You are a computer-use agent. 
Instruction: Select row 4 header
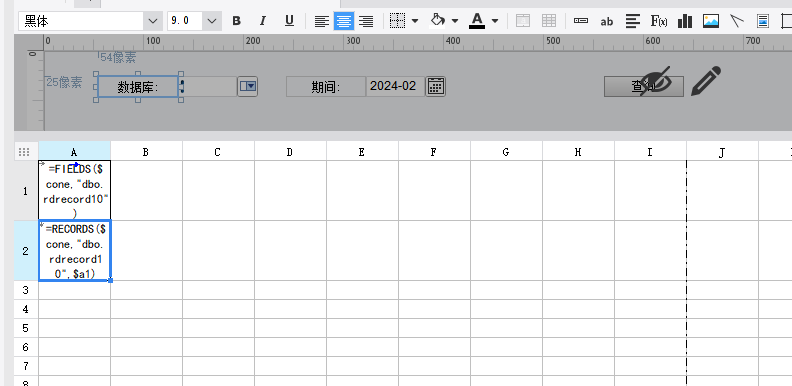(26, 309)
